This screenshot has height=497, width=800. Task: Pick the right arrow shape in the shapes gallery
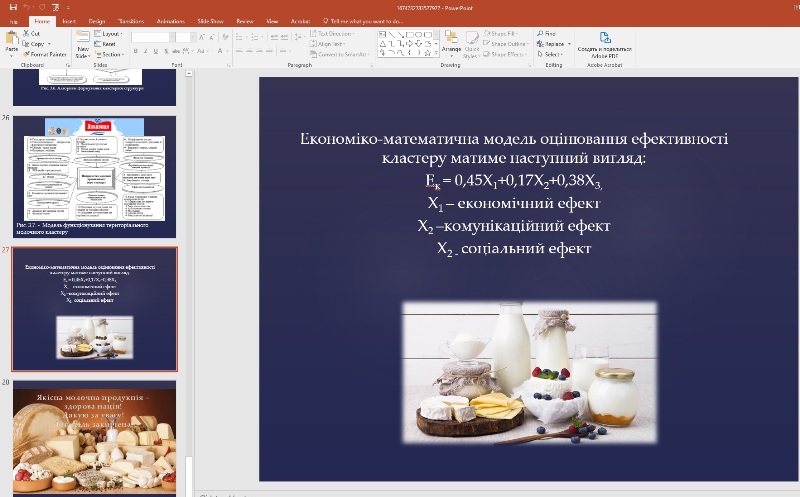410,43
